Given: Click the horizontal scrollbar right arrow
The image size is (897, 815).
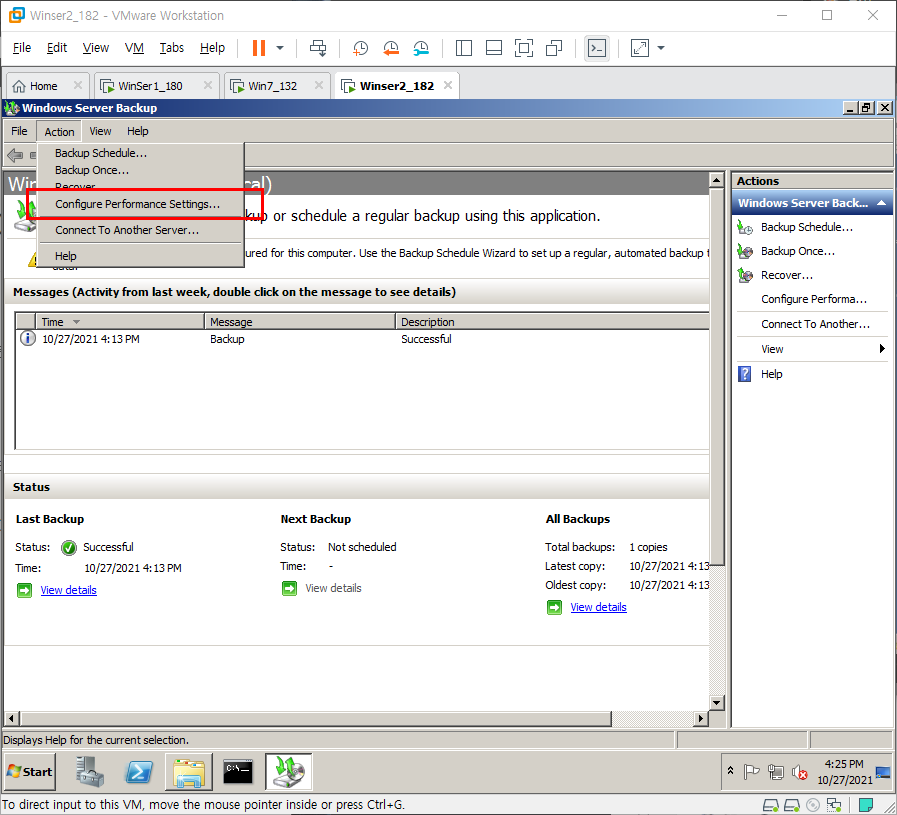Looking at the screenshot, I should tap(701, 718).
